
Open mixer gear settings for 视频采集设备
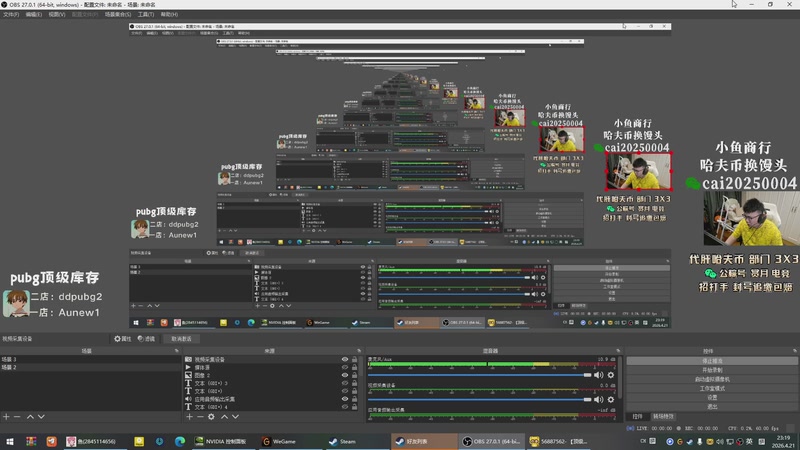click(611, 399)
